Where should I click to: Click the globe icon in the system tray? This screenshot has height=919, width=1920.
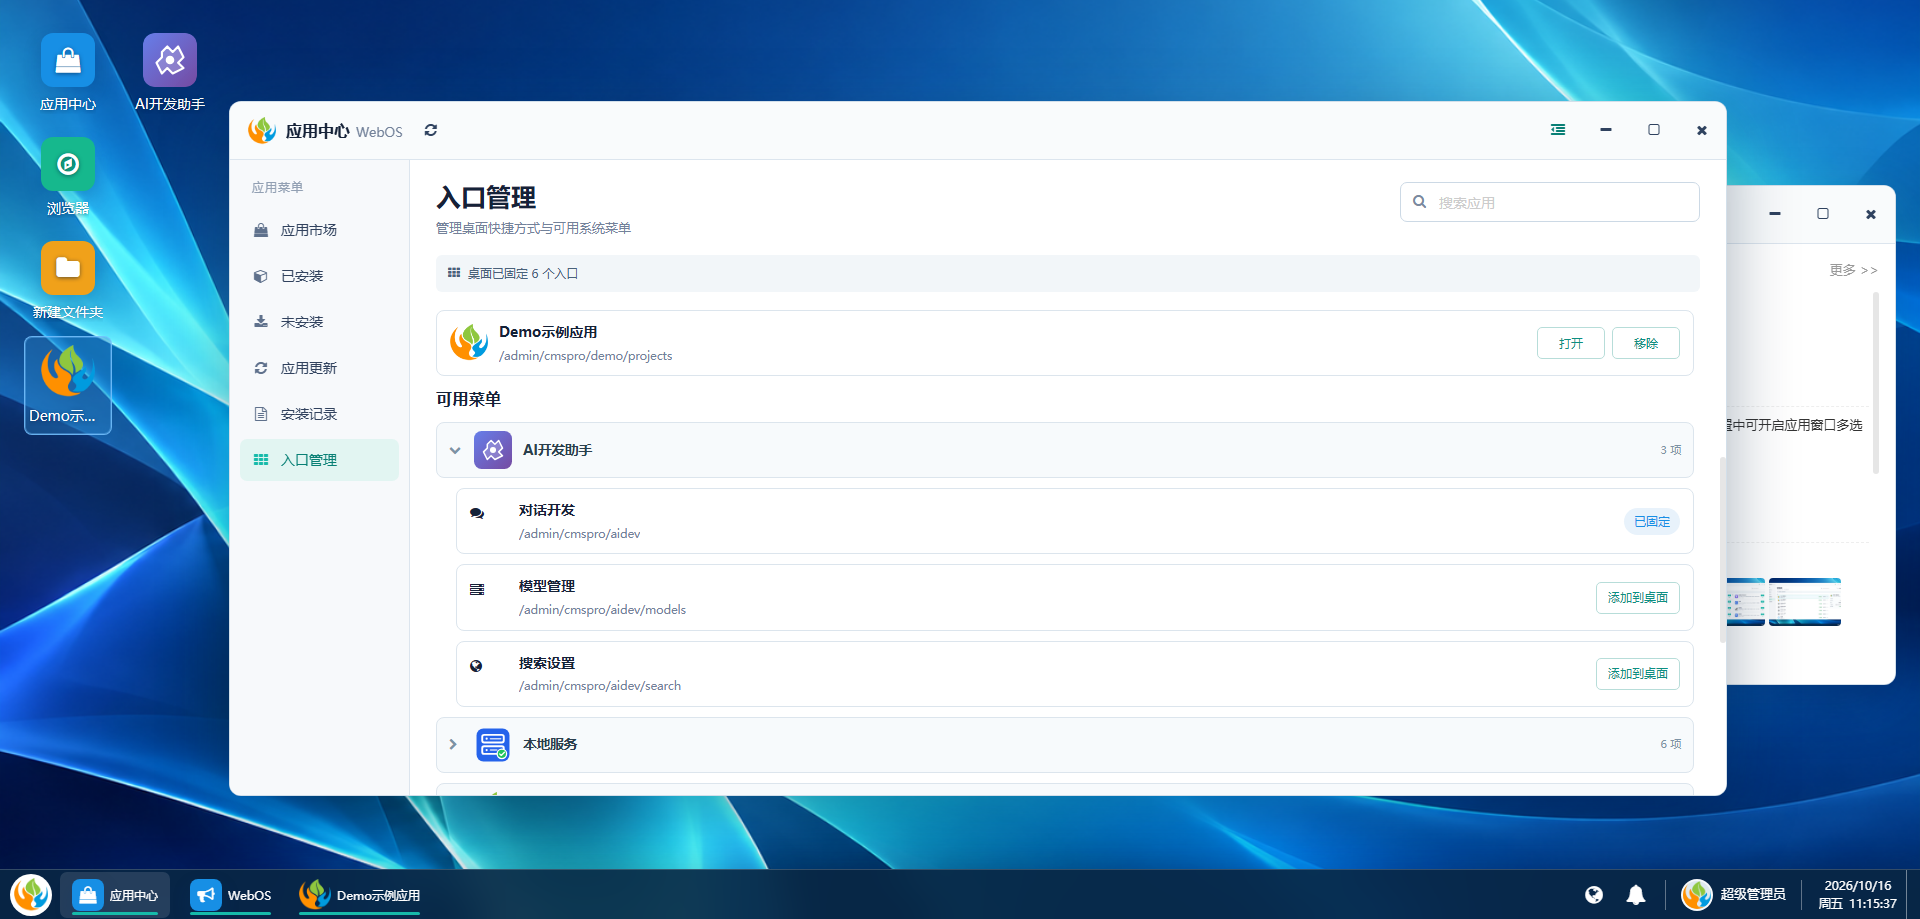click(x=1594, y=895)
